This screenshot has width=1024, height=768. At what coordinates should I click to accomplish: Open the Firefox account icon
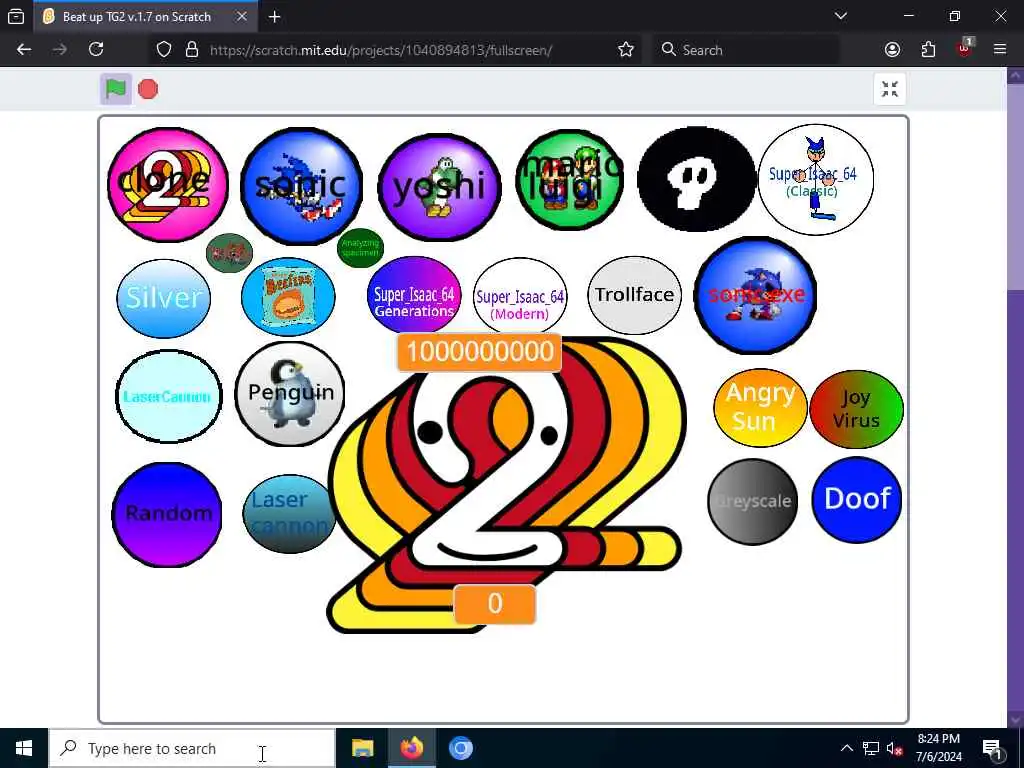892,50
